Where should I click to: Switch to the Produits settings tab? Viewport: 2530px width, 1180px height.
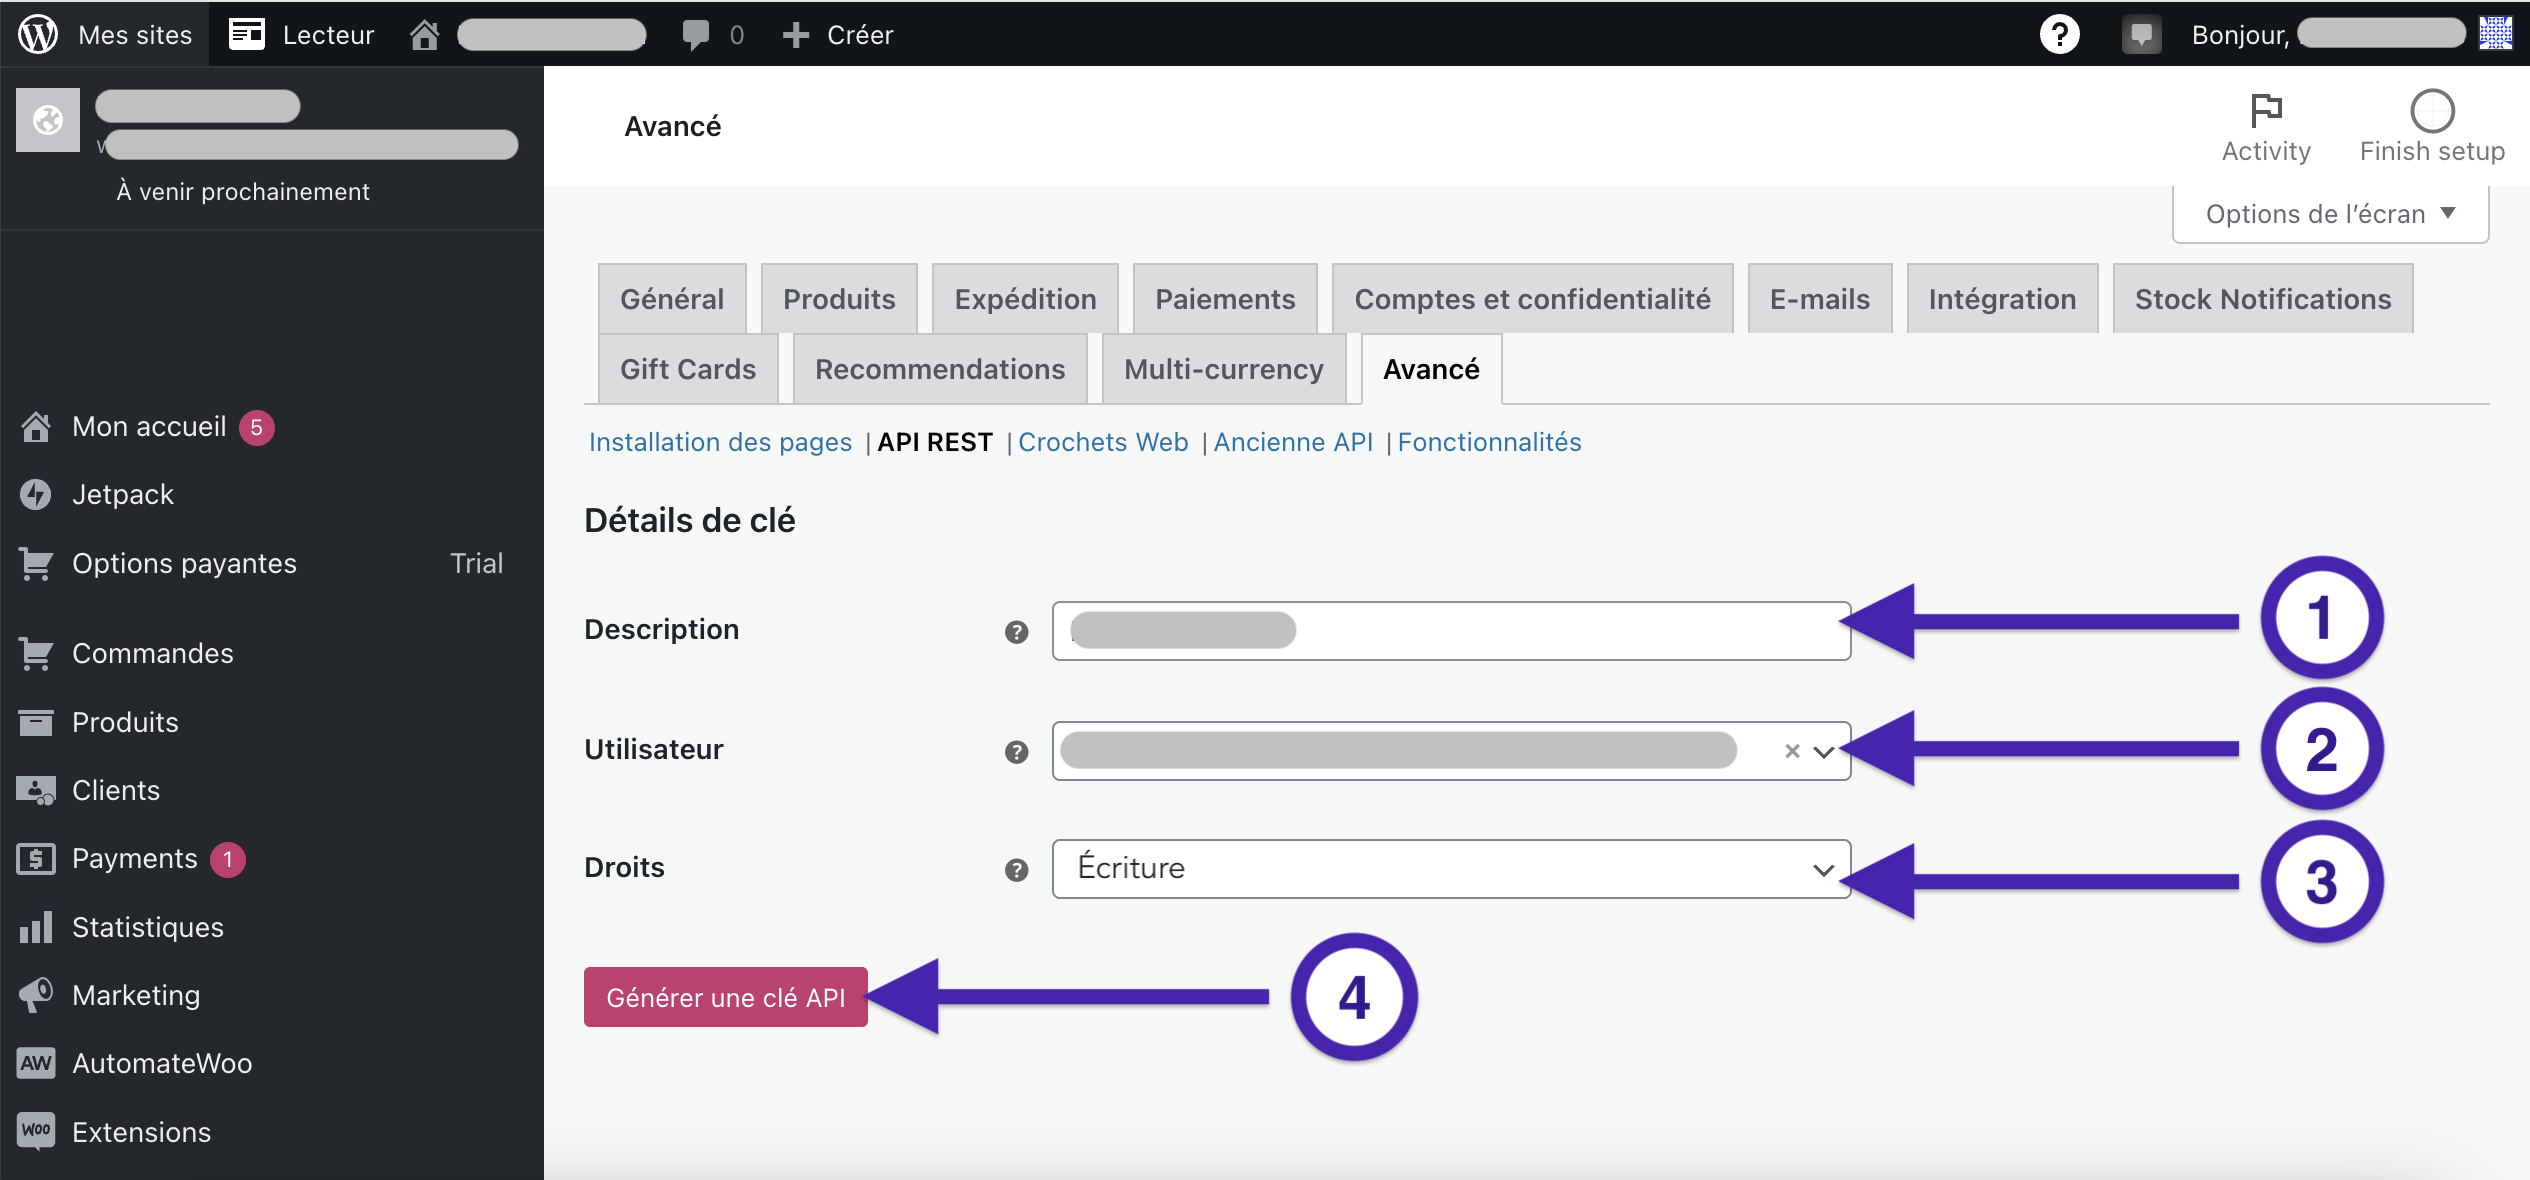pos(839,299)
